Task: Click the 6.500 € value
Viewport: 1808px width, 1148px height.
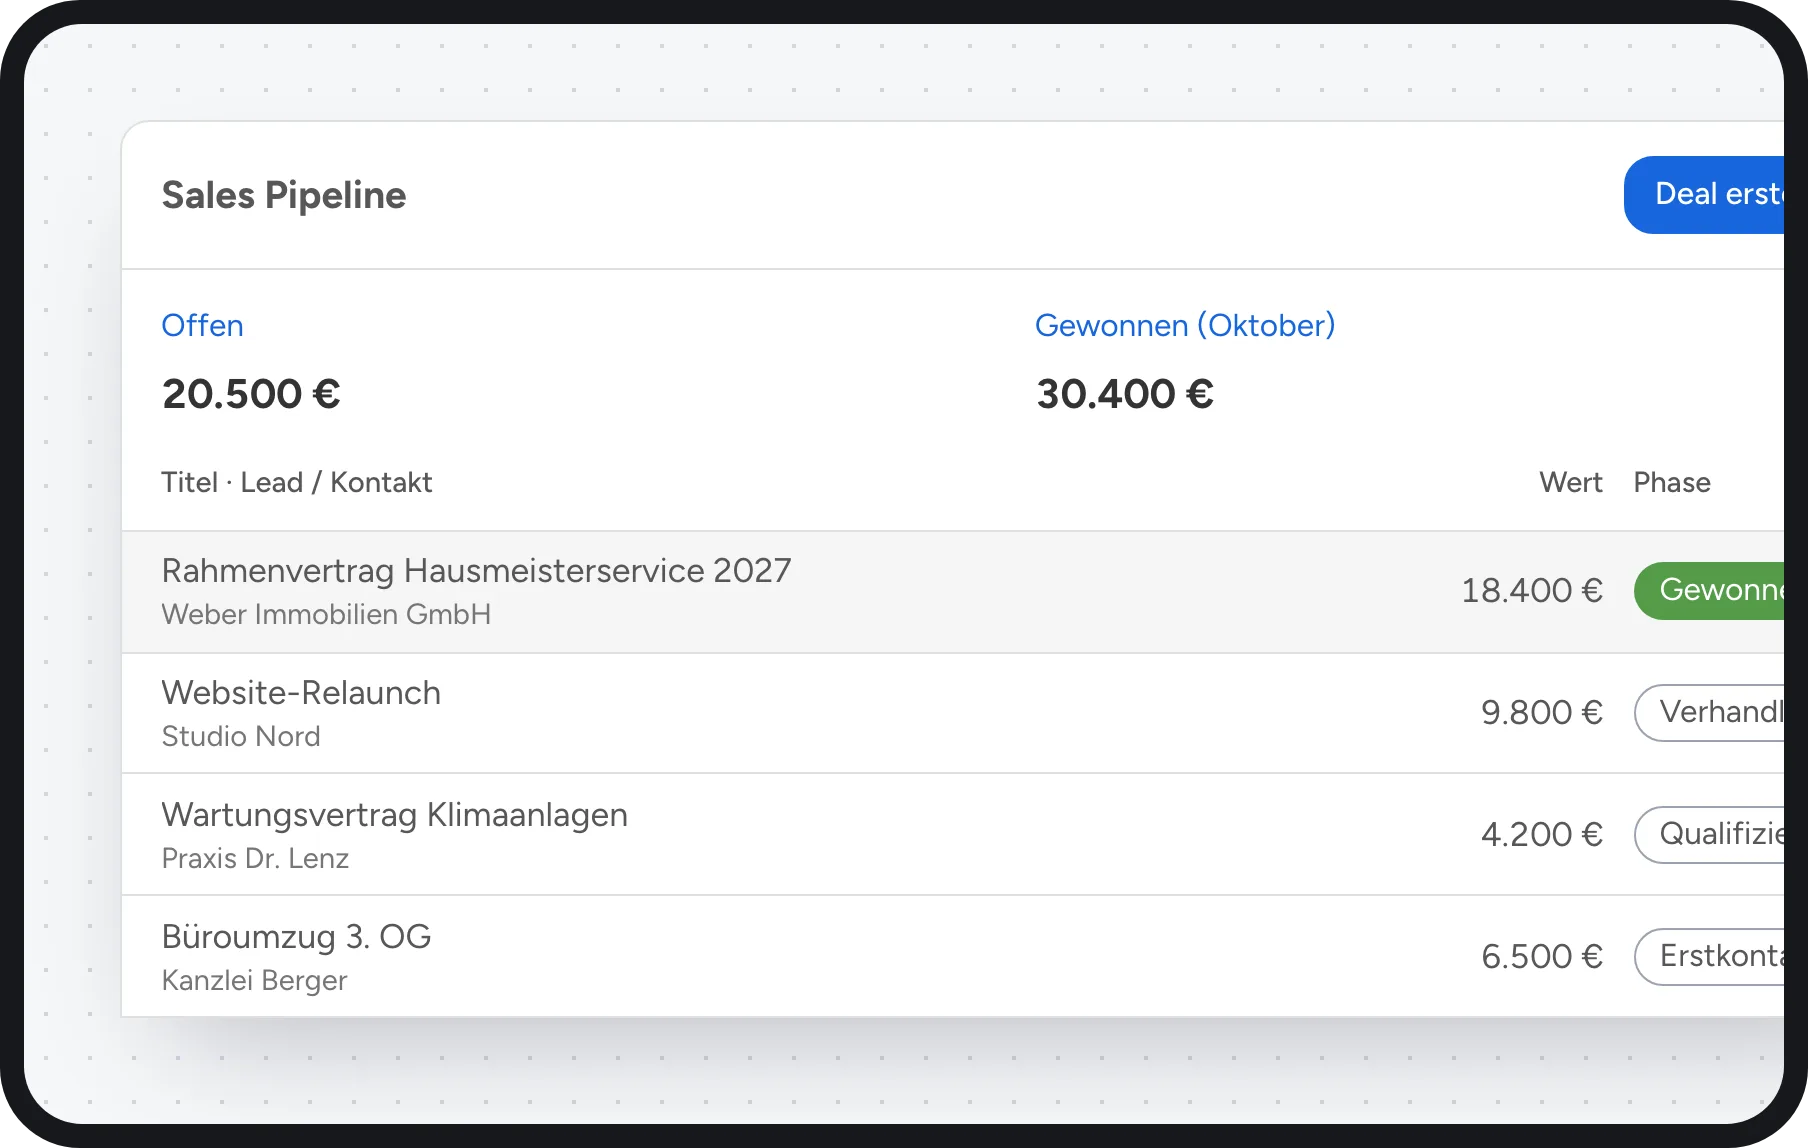Action: coord(1542,957)
